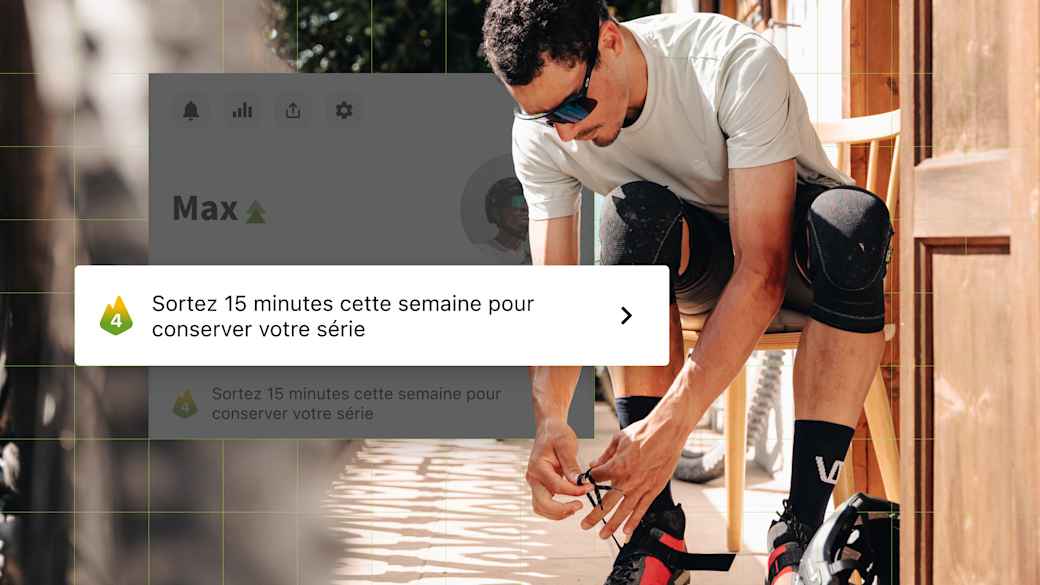The width and height of the screenshot is (1040, 585).
Task: Open notifications via the bell icon
Action: point(191,110)
